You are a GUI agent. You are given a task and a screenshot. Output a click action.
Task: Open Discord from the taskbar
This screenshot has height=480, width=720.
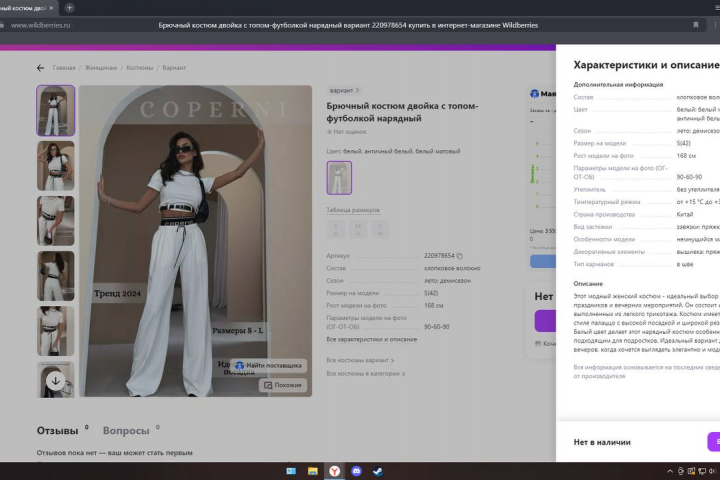coord(356,471)
